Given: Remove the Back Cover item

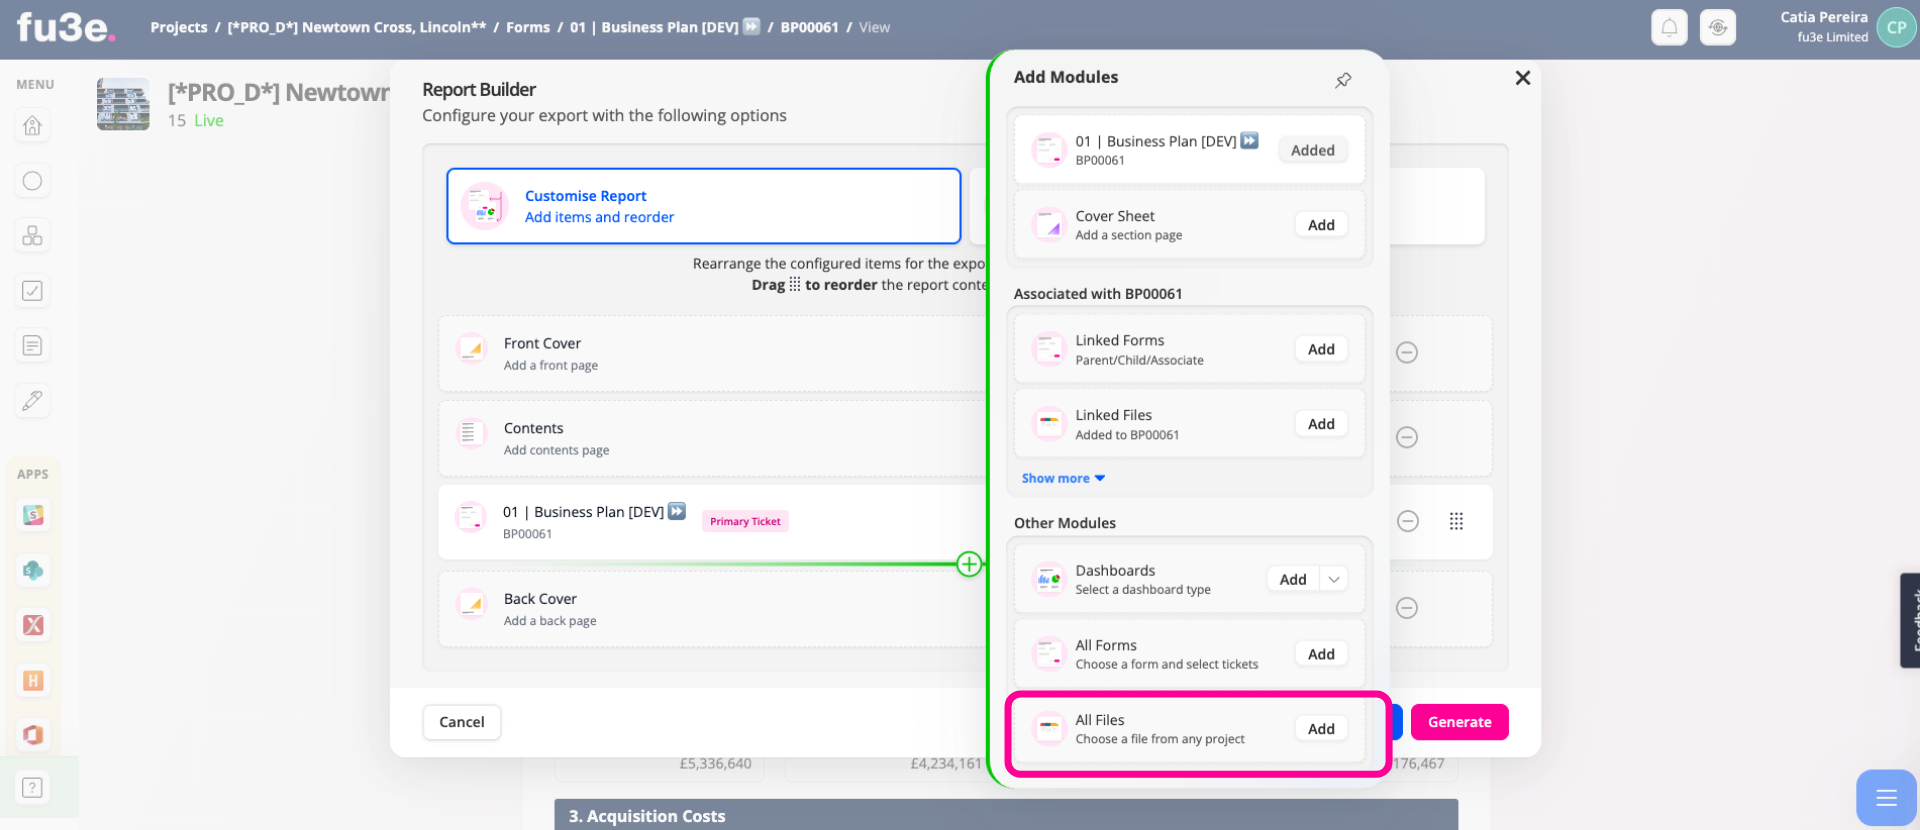Looking at the screenshot, I should tap(1407, 608).
